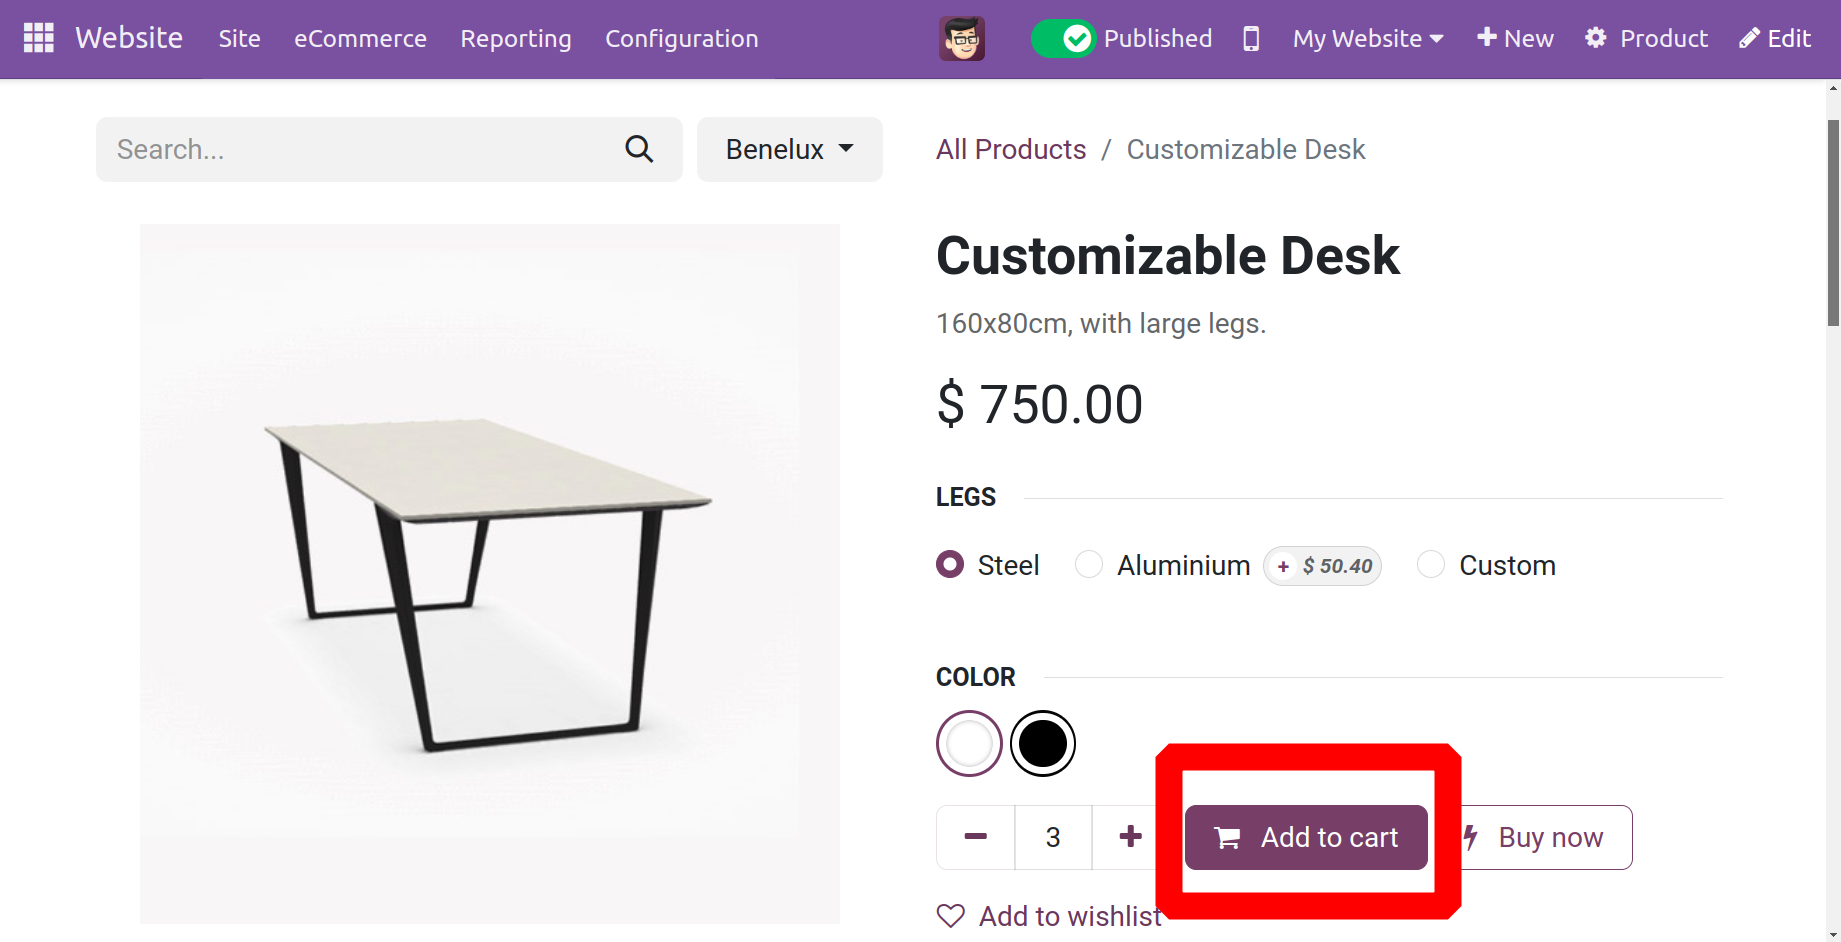Image resolution: width=1841 pixels, height=942 pixels.
Task: Open the New content menu
Action: (1515, 38)
